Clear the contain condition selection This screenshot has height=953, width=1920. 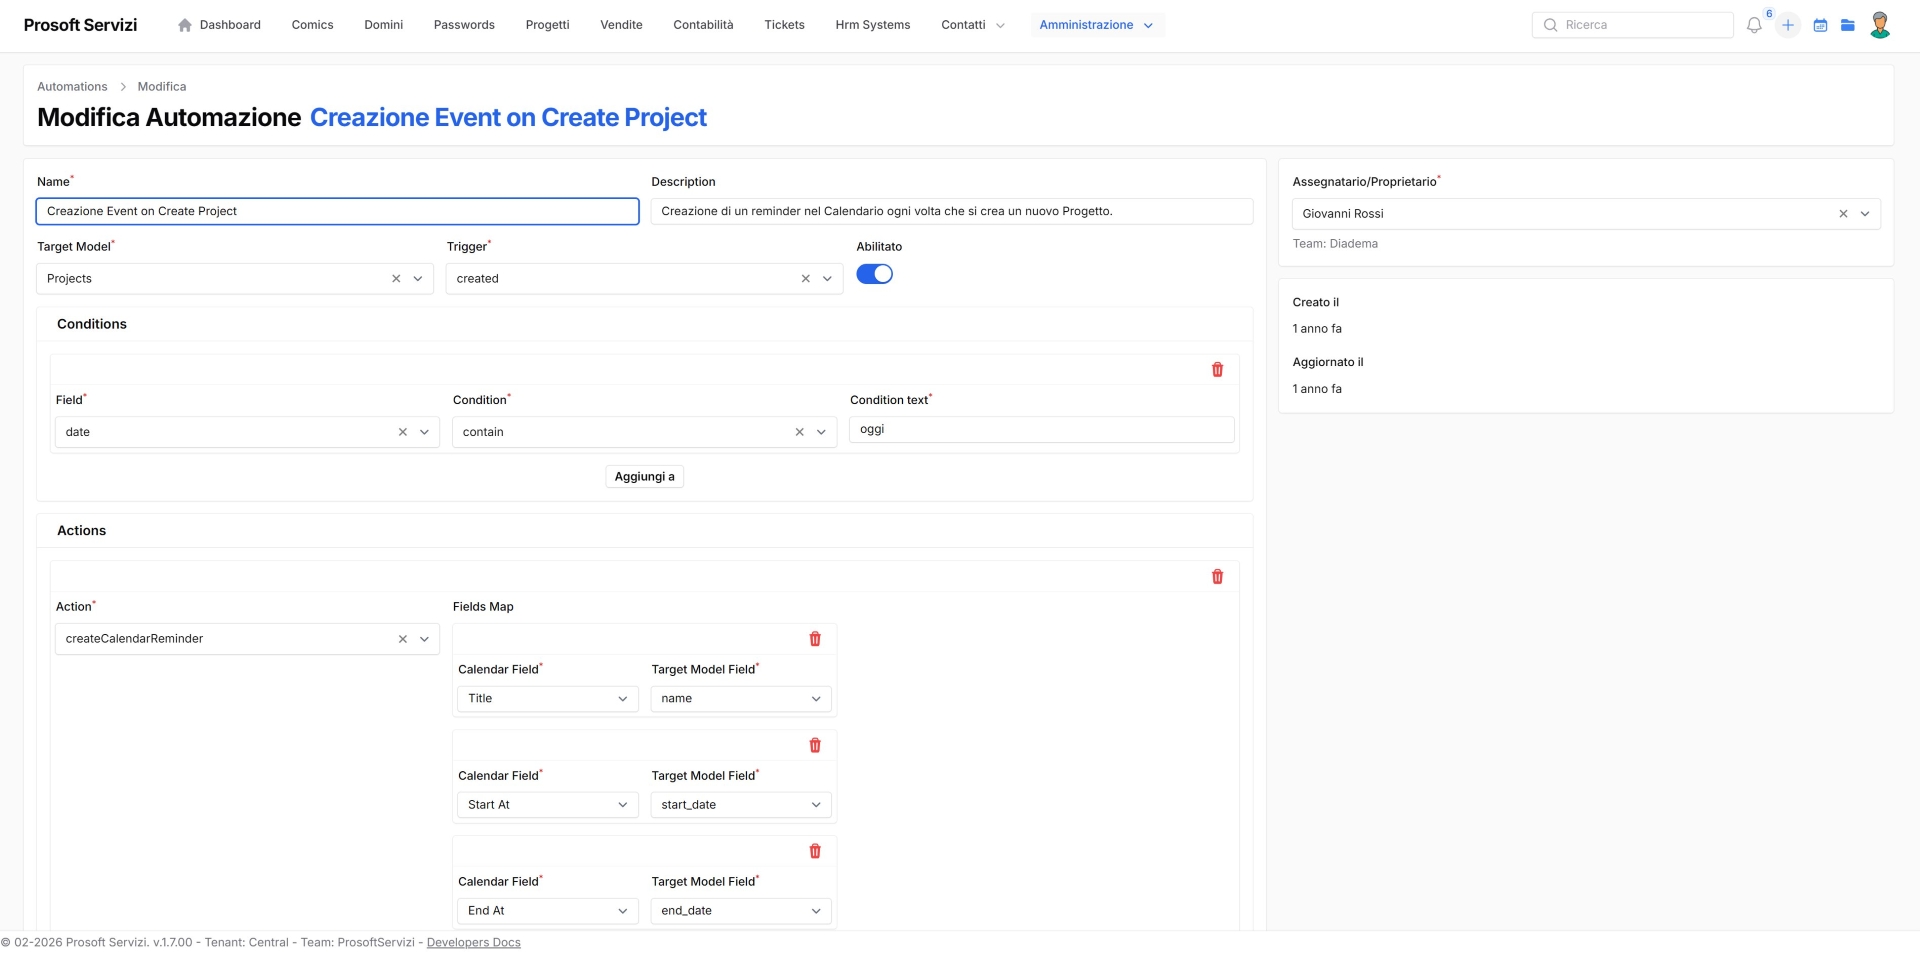tap(799, 432)
